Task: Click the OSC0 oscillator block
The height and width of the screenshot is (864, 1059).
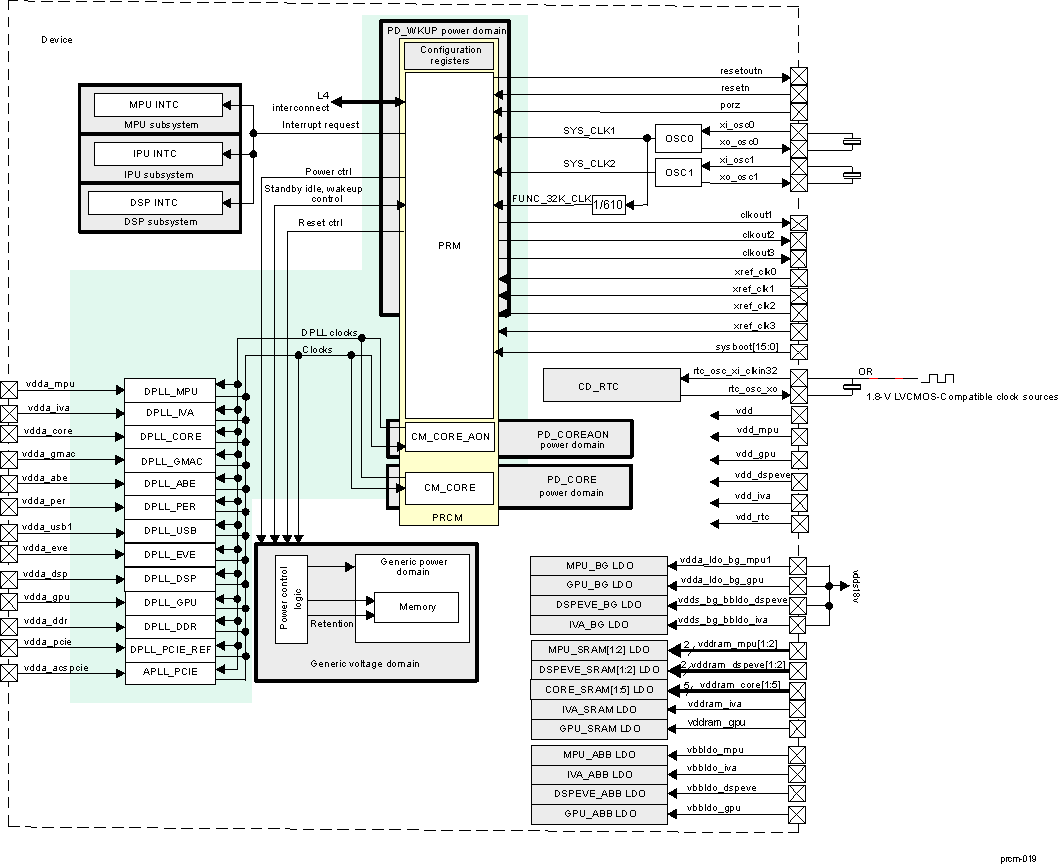Action: [x=678, y=138]
